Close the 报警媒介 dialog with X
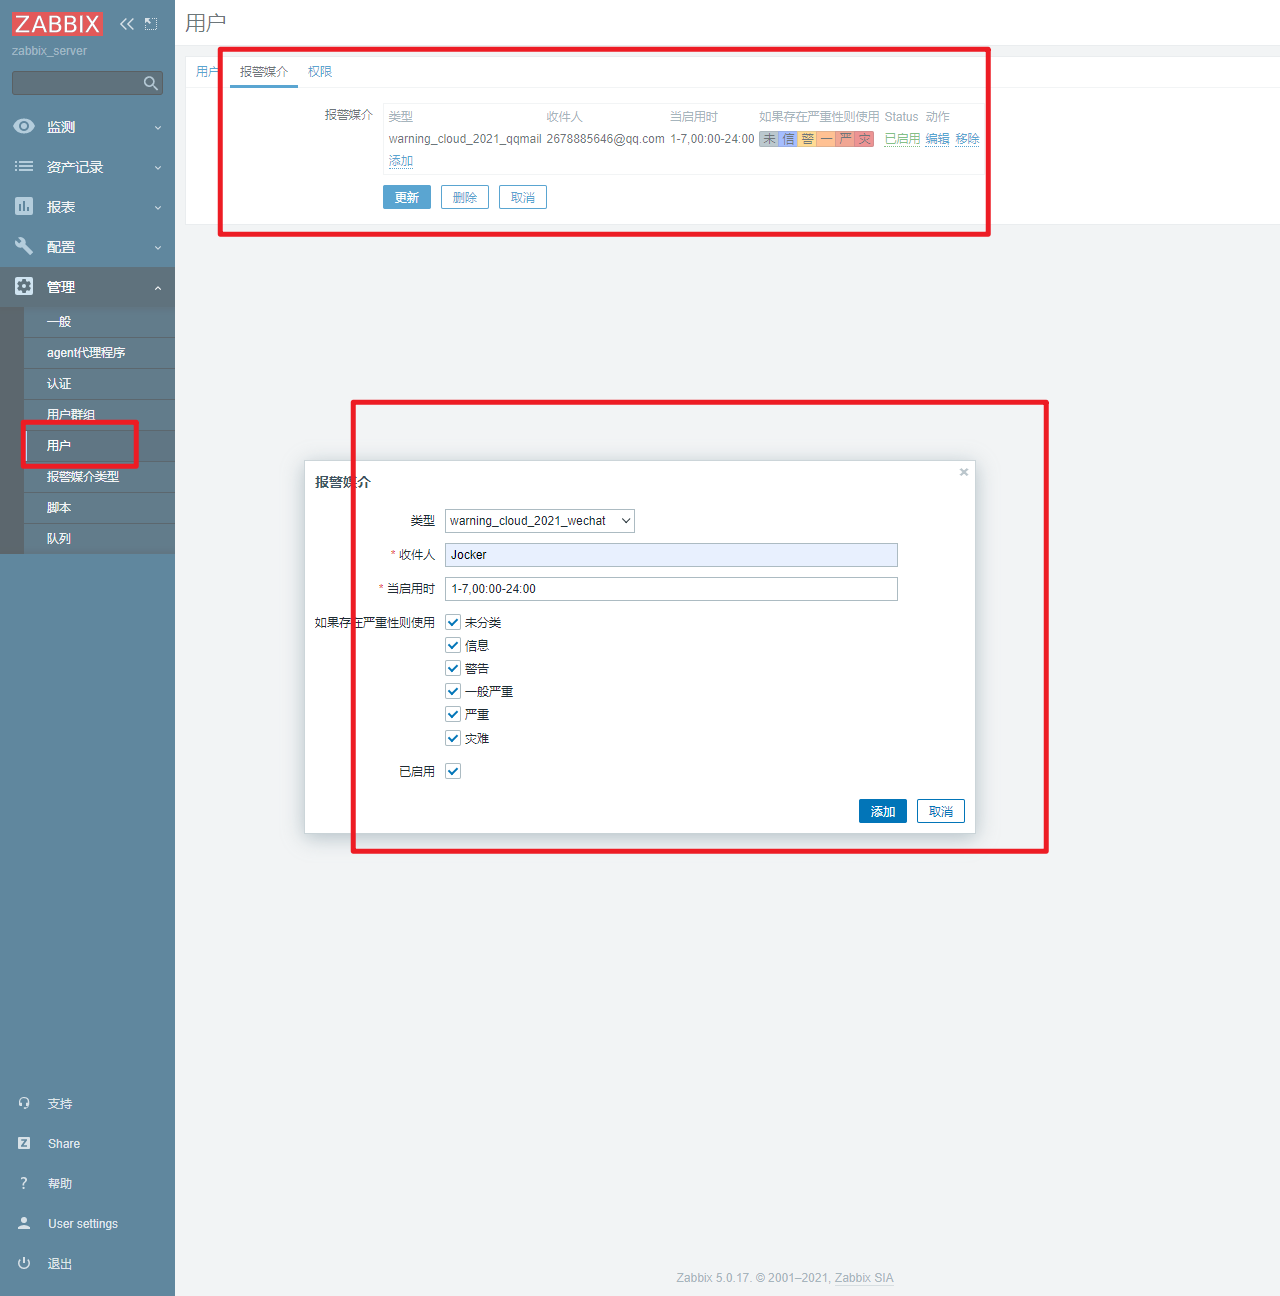 [964, 472]
